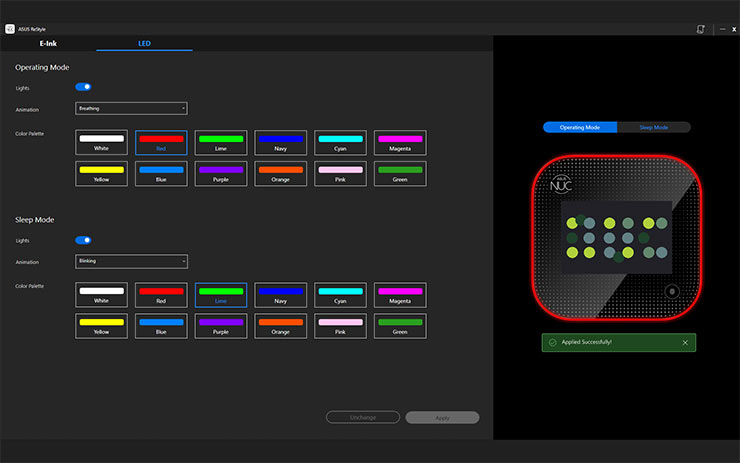The width and height of the screenshot is (740, 463).
Task: Open the device icon in the title bar
Action: pyautogui.click(x=702, y=28)
